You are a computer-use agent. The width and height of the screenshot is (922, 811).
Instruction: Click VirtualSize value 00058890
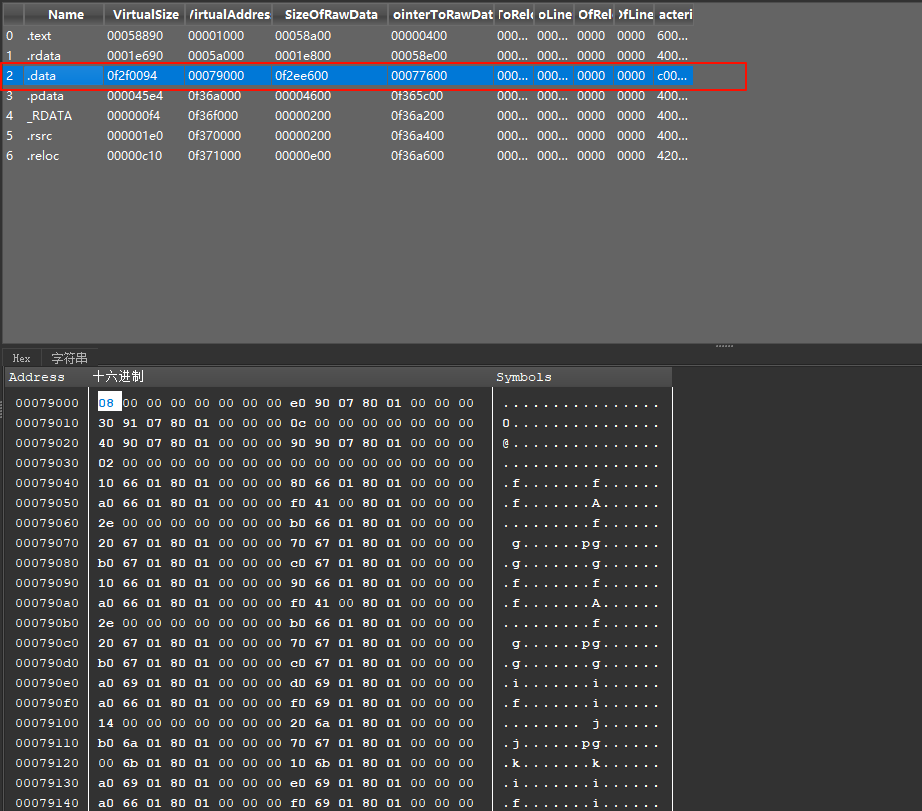135,36
